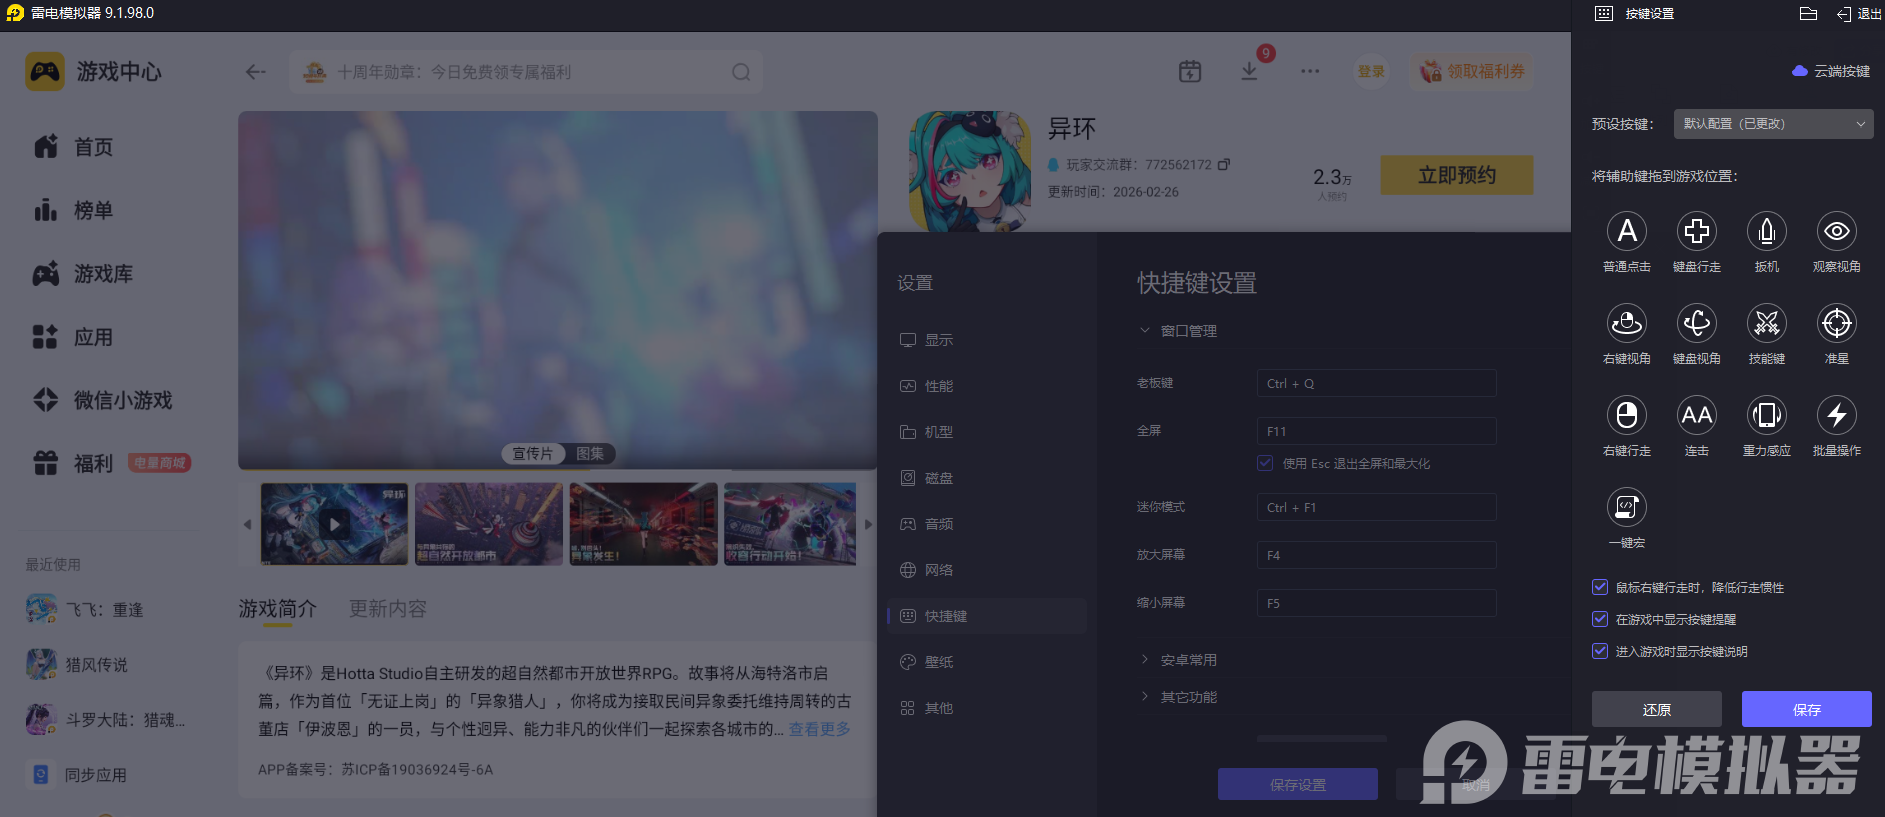Viewport: 1885px width, 817px height.
Task: Open the 云端按键 cloud keymap
Action: [x=1831, y=71]
